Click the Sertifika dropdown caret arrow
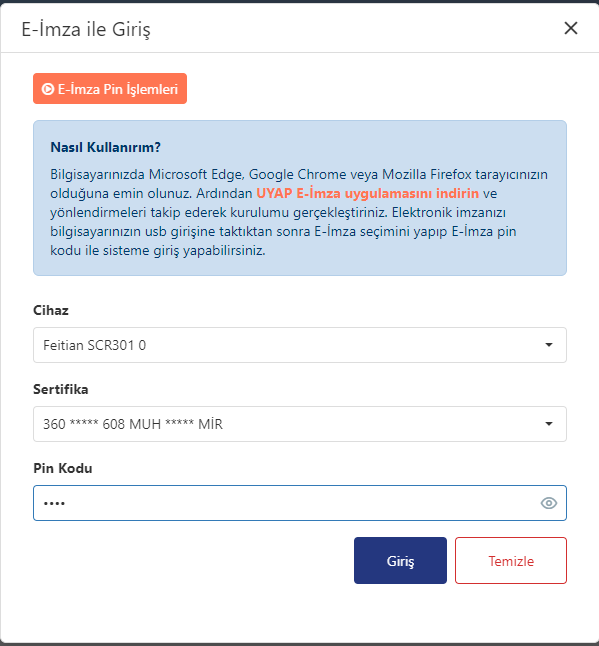The height and width of the screenshot is (646, 599). pos(549,424)
